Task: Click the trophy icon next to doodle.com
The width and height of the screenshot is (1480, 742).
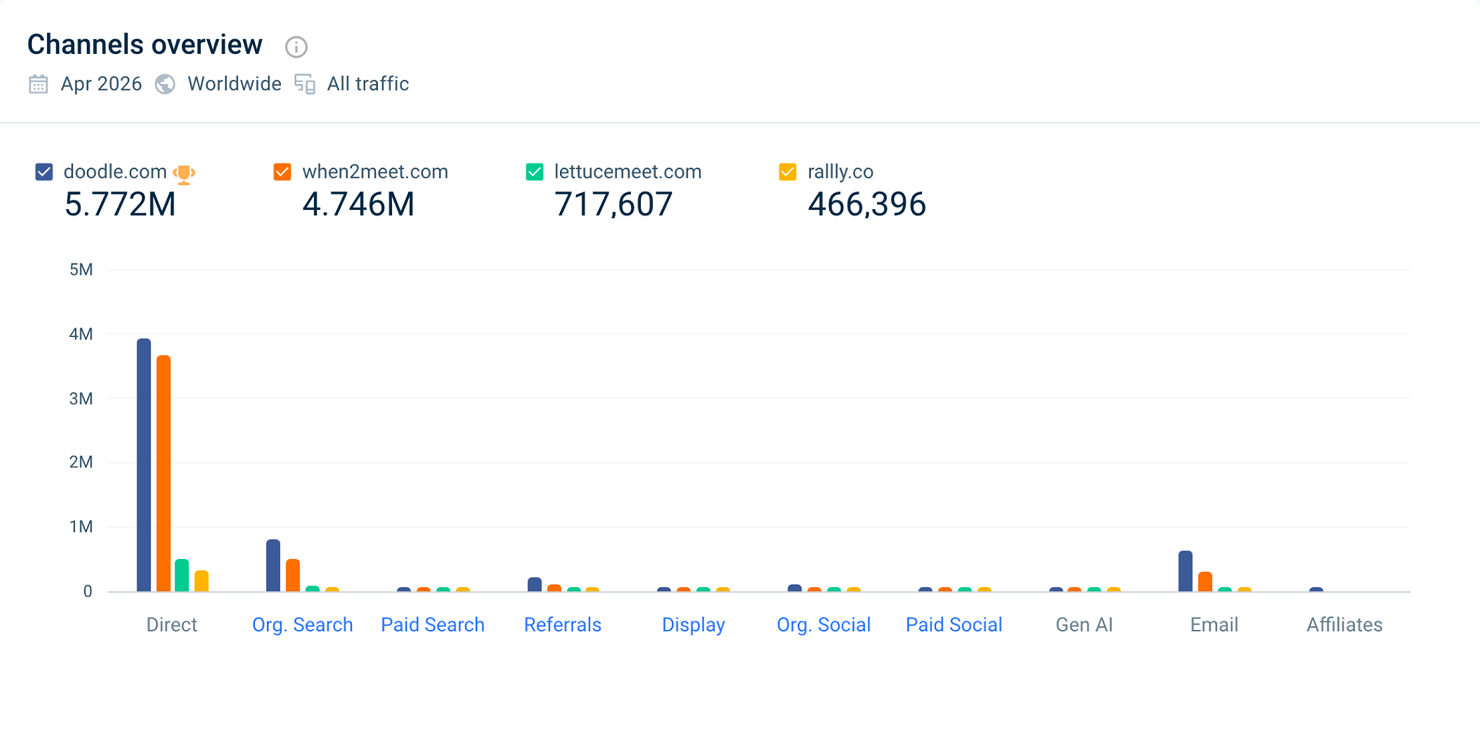Action: point(184,174)
